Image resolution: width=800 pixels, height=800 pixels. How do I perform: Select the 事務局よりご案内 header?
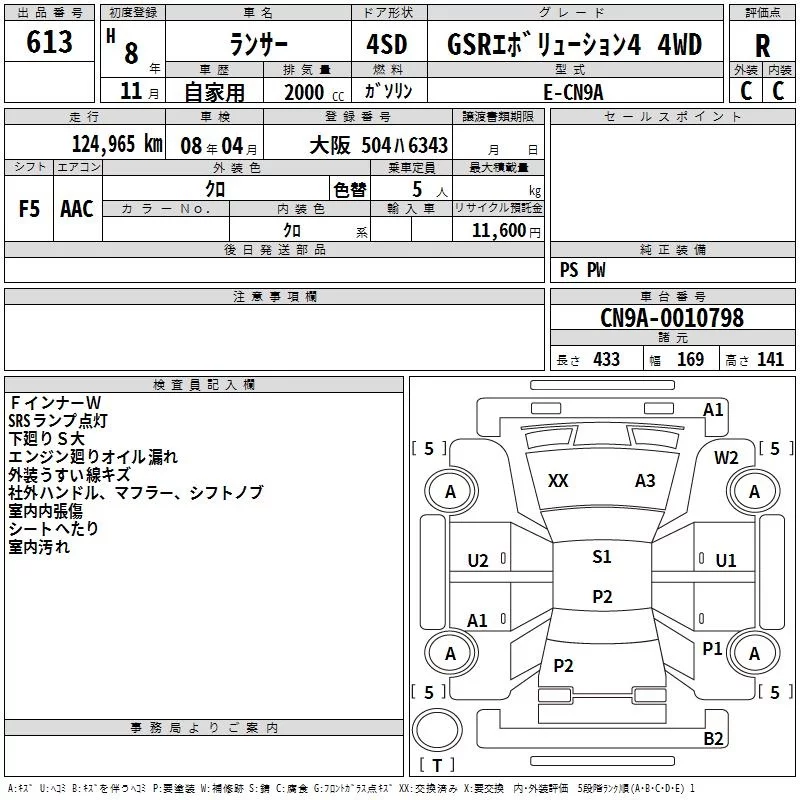tap(204, 728)
